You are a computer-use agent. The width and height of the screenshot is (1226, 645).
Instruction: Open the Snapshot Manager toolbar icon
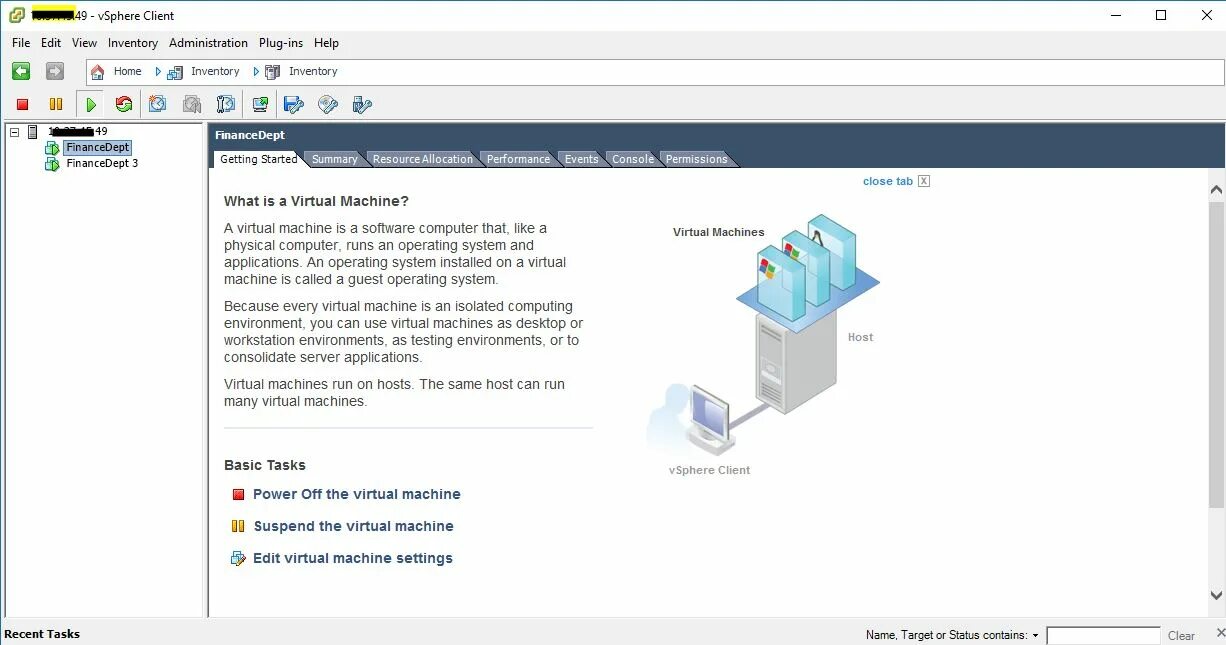coord(226,104)
